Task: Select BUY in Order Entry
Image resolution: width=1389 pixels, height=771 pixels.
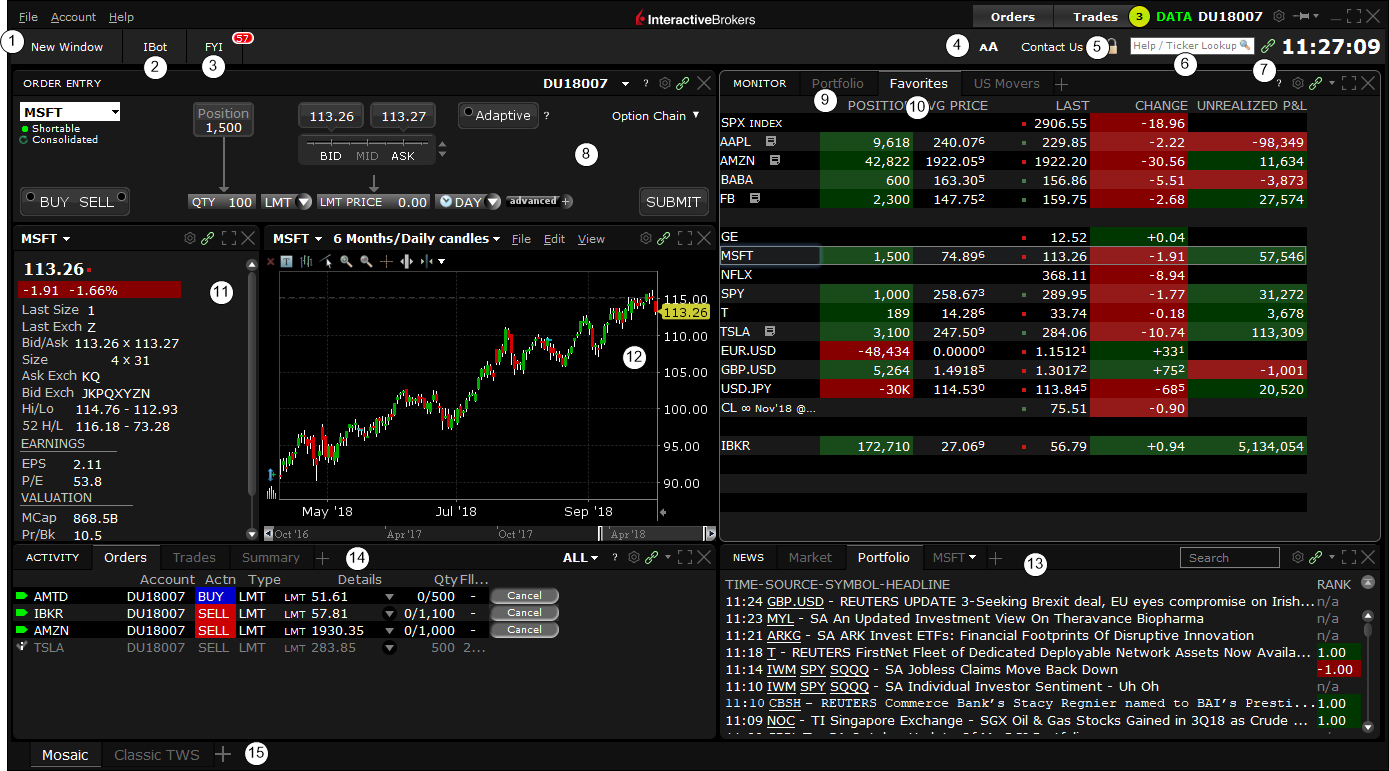Action: click(54, 202)
